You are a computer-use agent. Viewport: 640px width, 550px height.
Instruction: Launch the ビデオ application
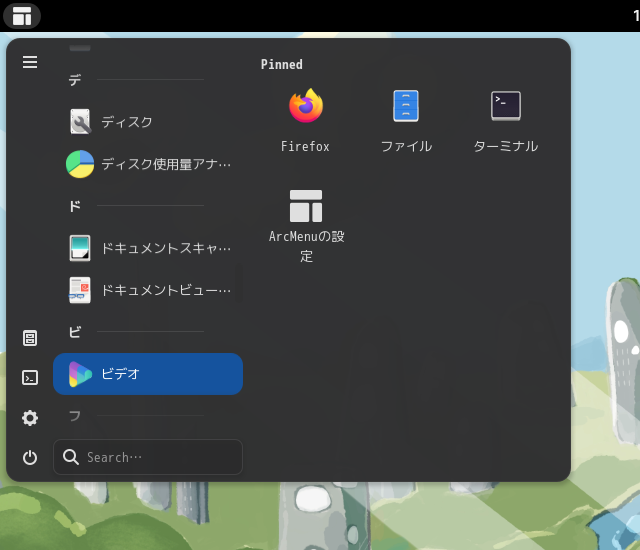click(x=148, y=374)
